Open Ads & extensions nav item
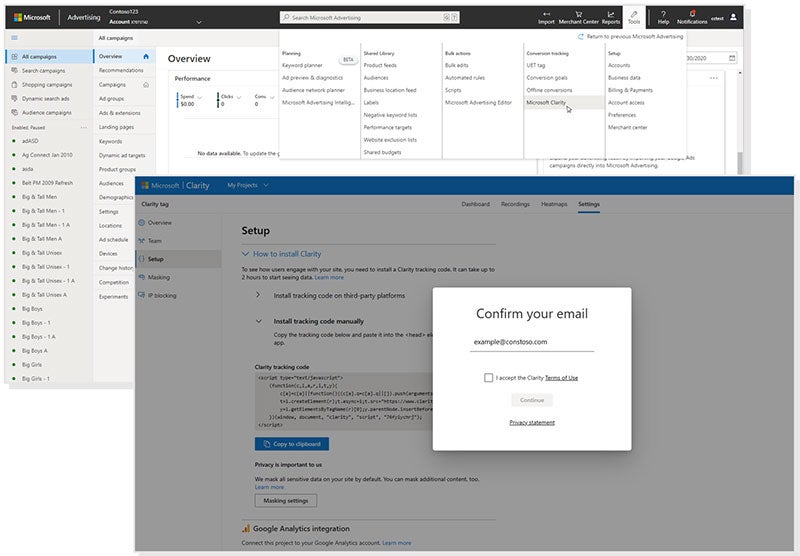This screenshot has width=800, height=556. point(119,113)
